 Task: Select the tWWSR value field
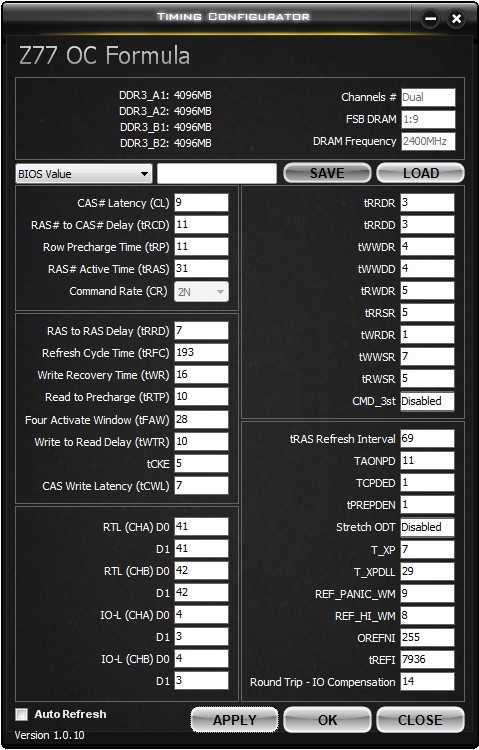point(427,356)
